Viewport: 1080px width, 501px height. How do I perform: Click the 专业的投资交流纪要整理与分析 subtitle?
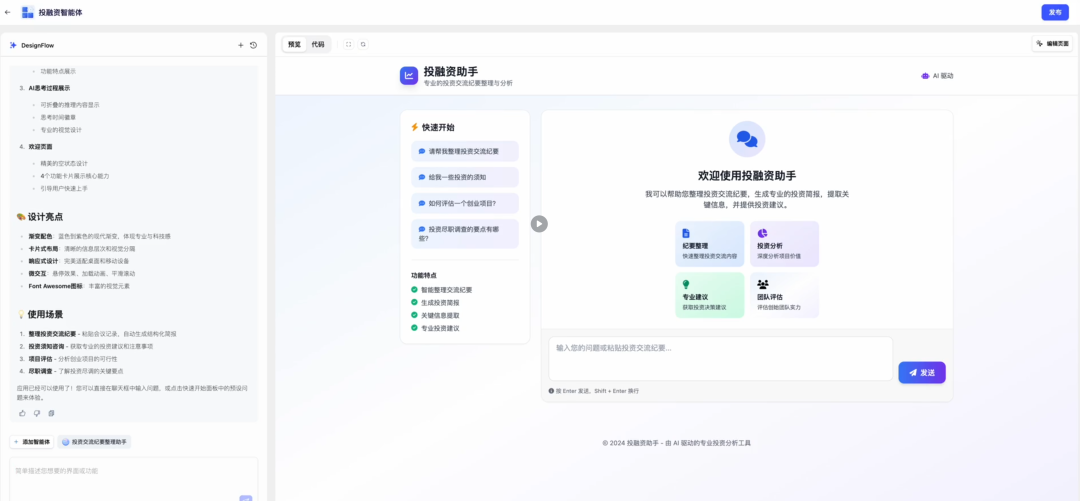(468, 83)
